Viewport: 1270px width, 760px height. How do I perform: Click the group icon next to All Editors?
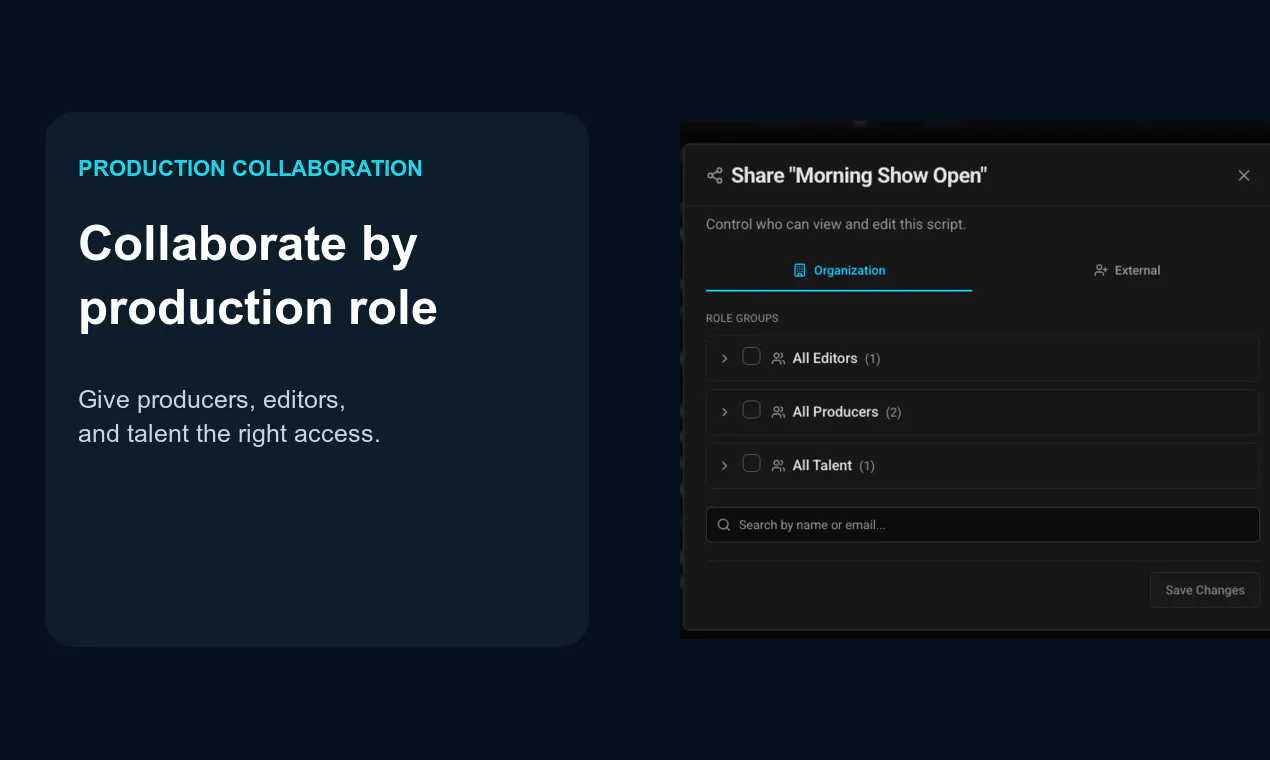778,358
